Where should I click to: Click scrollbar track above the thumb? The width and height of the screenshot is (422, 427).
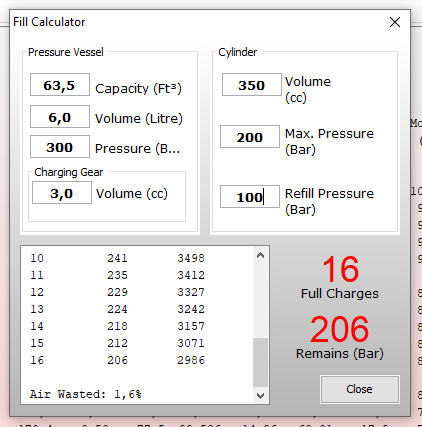[260, 301]
